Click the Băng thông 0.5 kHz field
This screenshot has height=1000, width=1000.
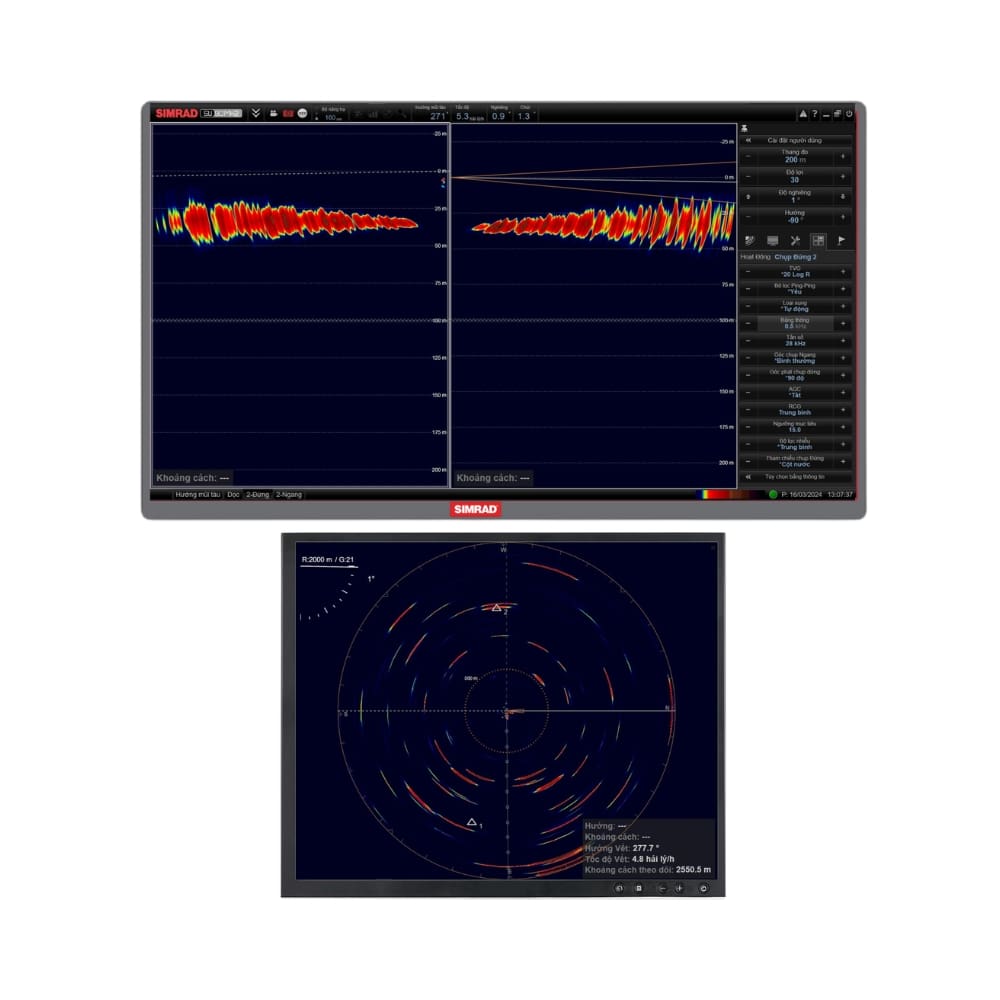click(x=795, y=324)
